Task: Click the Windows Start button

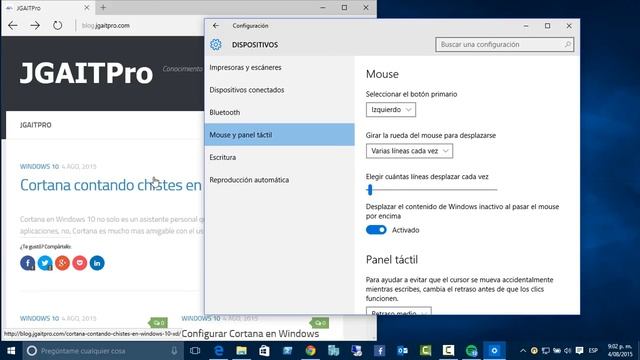Action: (x=11, y=351)
